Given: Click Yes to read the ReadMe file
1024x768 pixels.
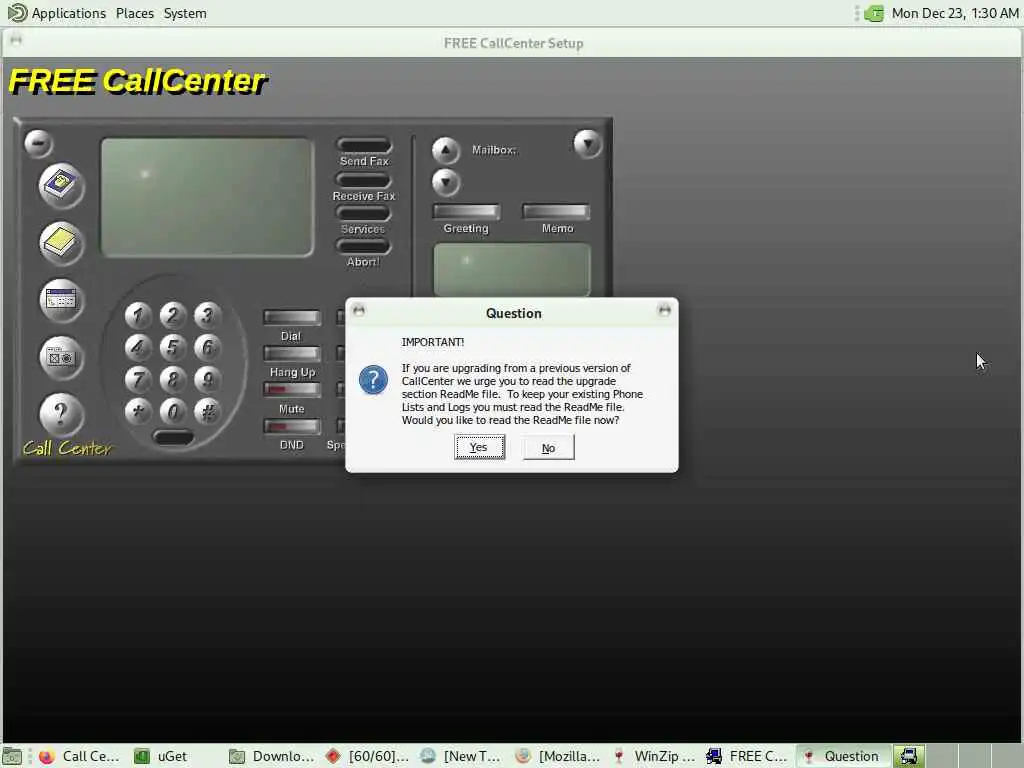Looking at the screenshot, I should pyautogui.click(x=479, y=447).
